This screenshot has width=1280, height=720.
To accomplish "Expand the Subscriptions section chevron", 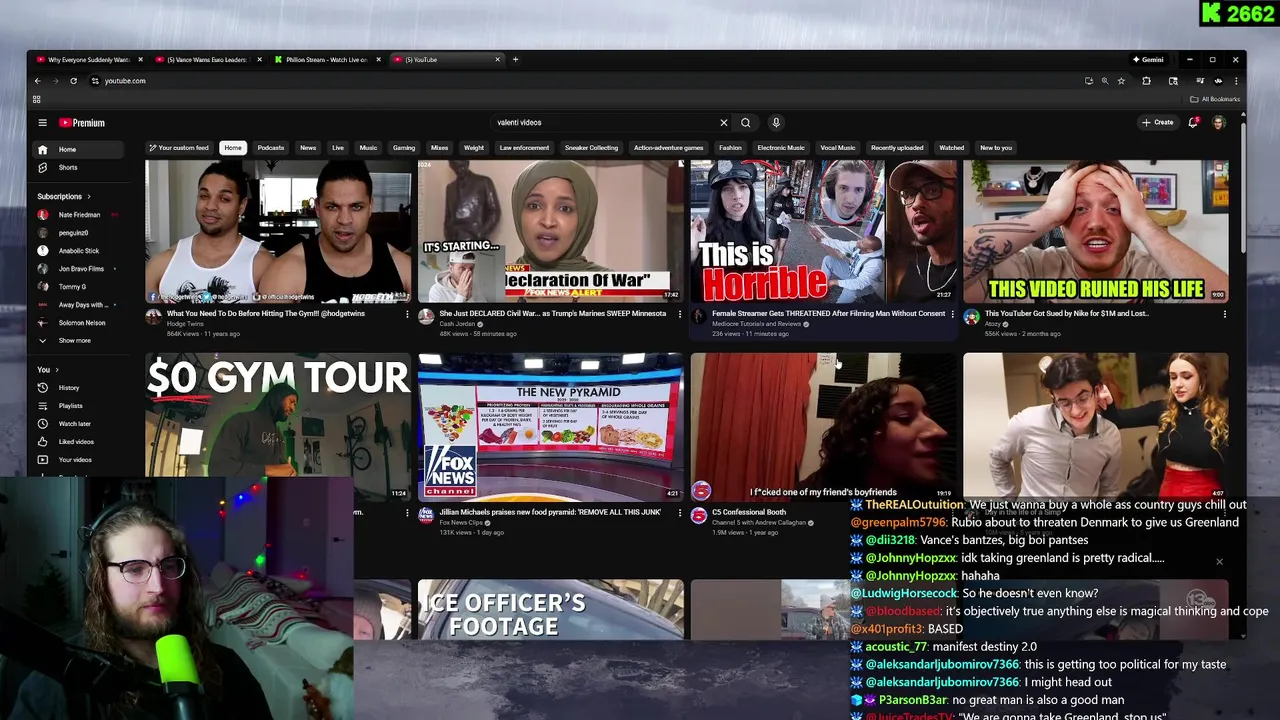I will [x=88, y=197].
